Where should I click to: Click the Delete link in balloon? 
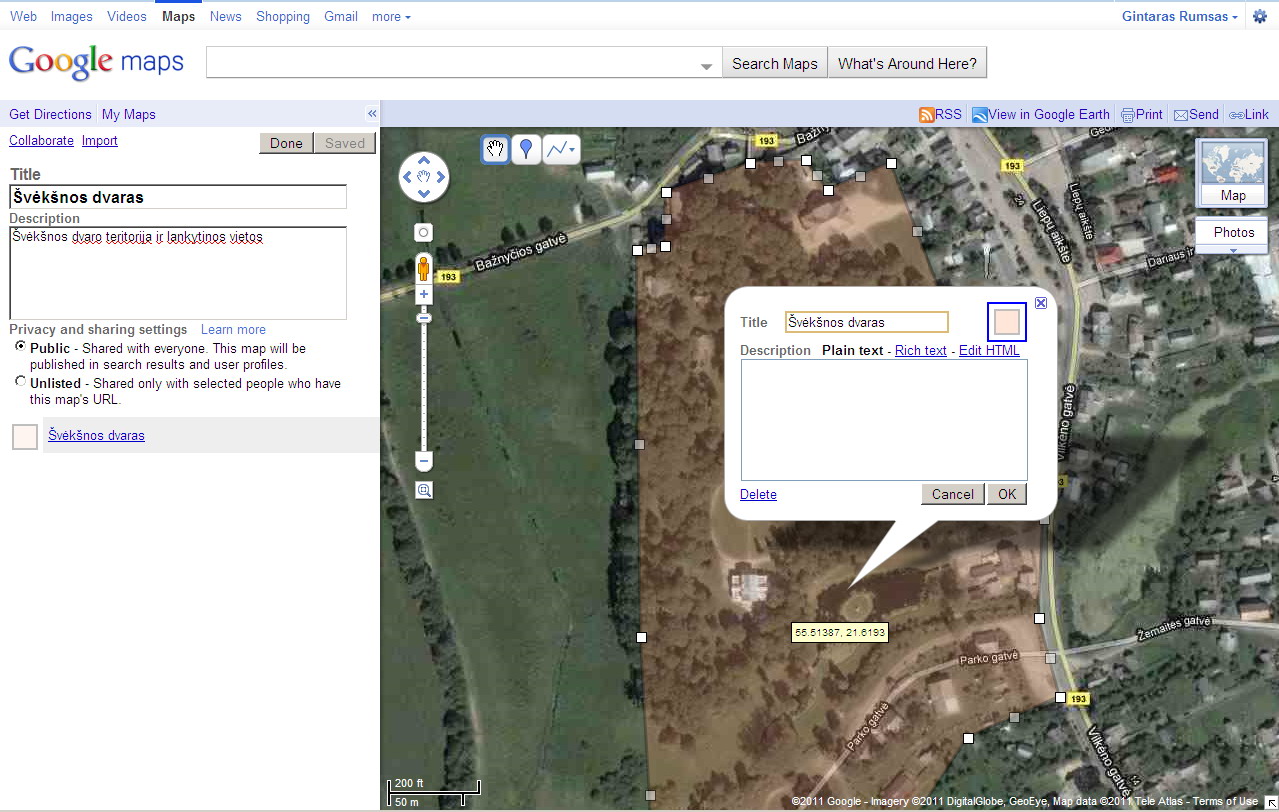coord(758,494)
